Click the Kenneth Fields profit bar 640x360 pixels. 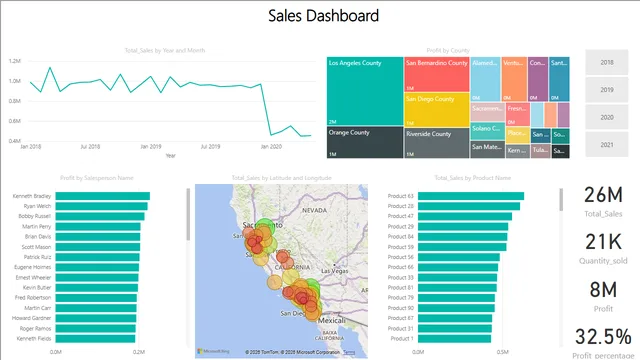point(95,338)
